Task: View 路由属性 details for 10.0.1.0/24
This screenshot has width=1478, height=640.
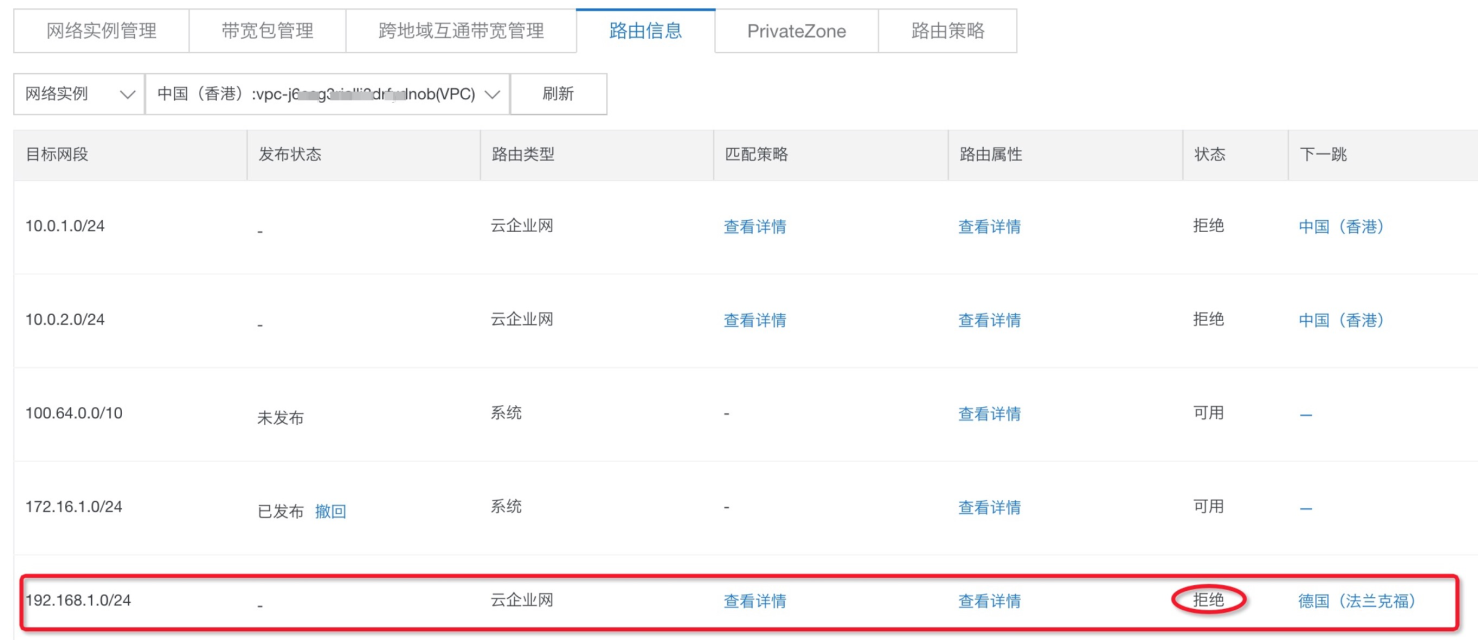Action: pyautogui.click(x=989, y=227)
